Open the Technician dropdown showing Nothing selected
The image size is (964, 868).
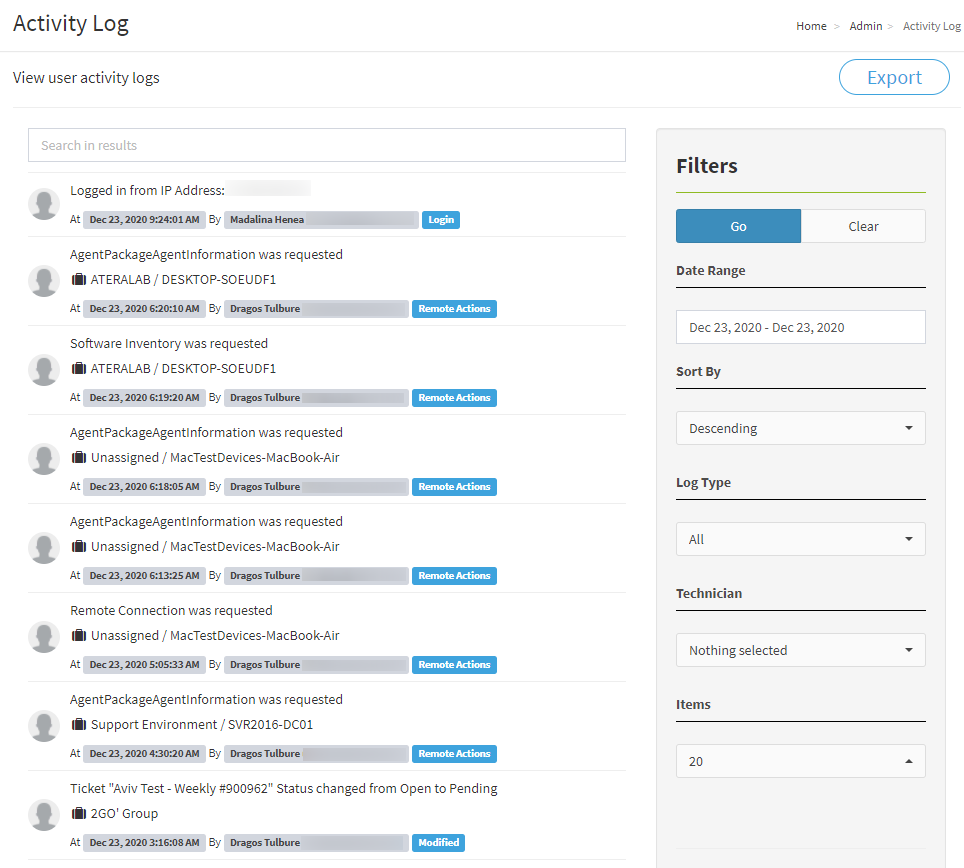pyautogui.click(x=800, y=650)
